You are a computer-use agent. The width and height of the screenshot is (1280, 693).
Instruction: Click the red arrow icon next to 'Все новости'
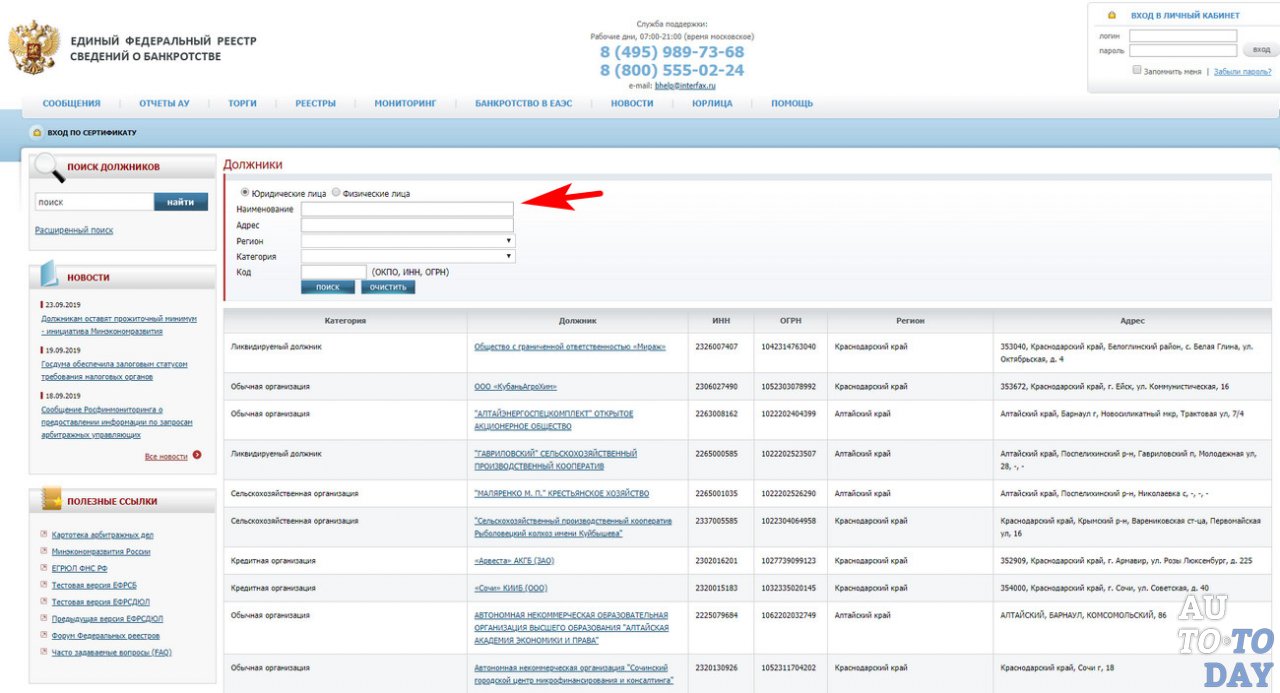click(x=197, y=456)
